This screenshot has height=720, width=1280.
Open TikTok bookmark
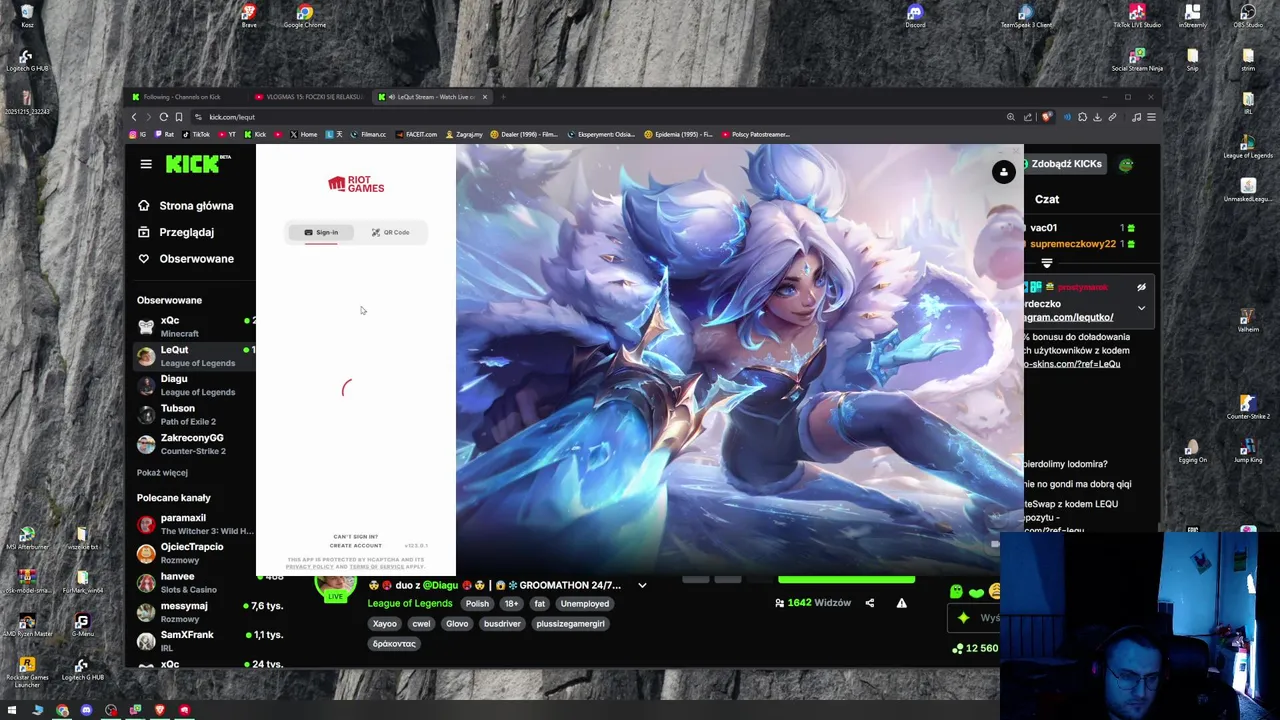[x=195, y=134]
